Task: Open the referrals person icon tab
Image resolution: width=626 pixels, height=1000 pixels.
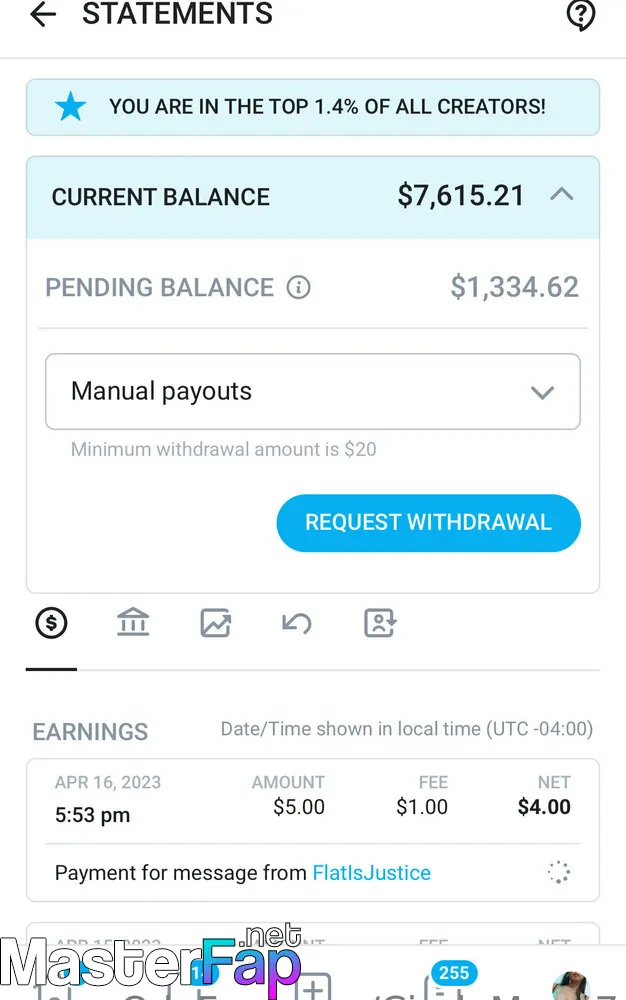Action: tap(380, 623)
